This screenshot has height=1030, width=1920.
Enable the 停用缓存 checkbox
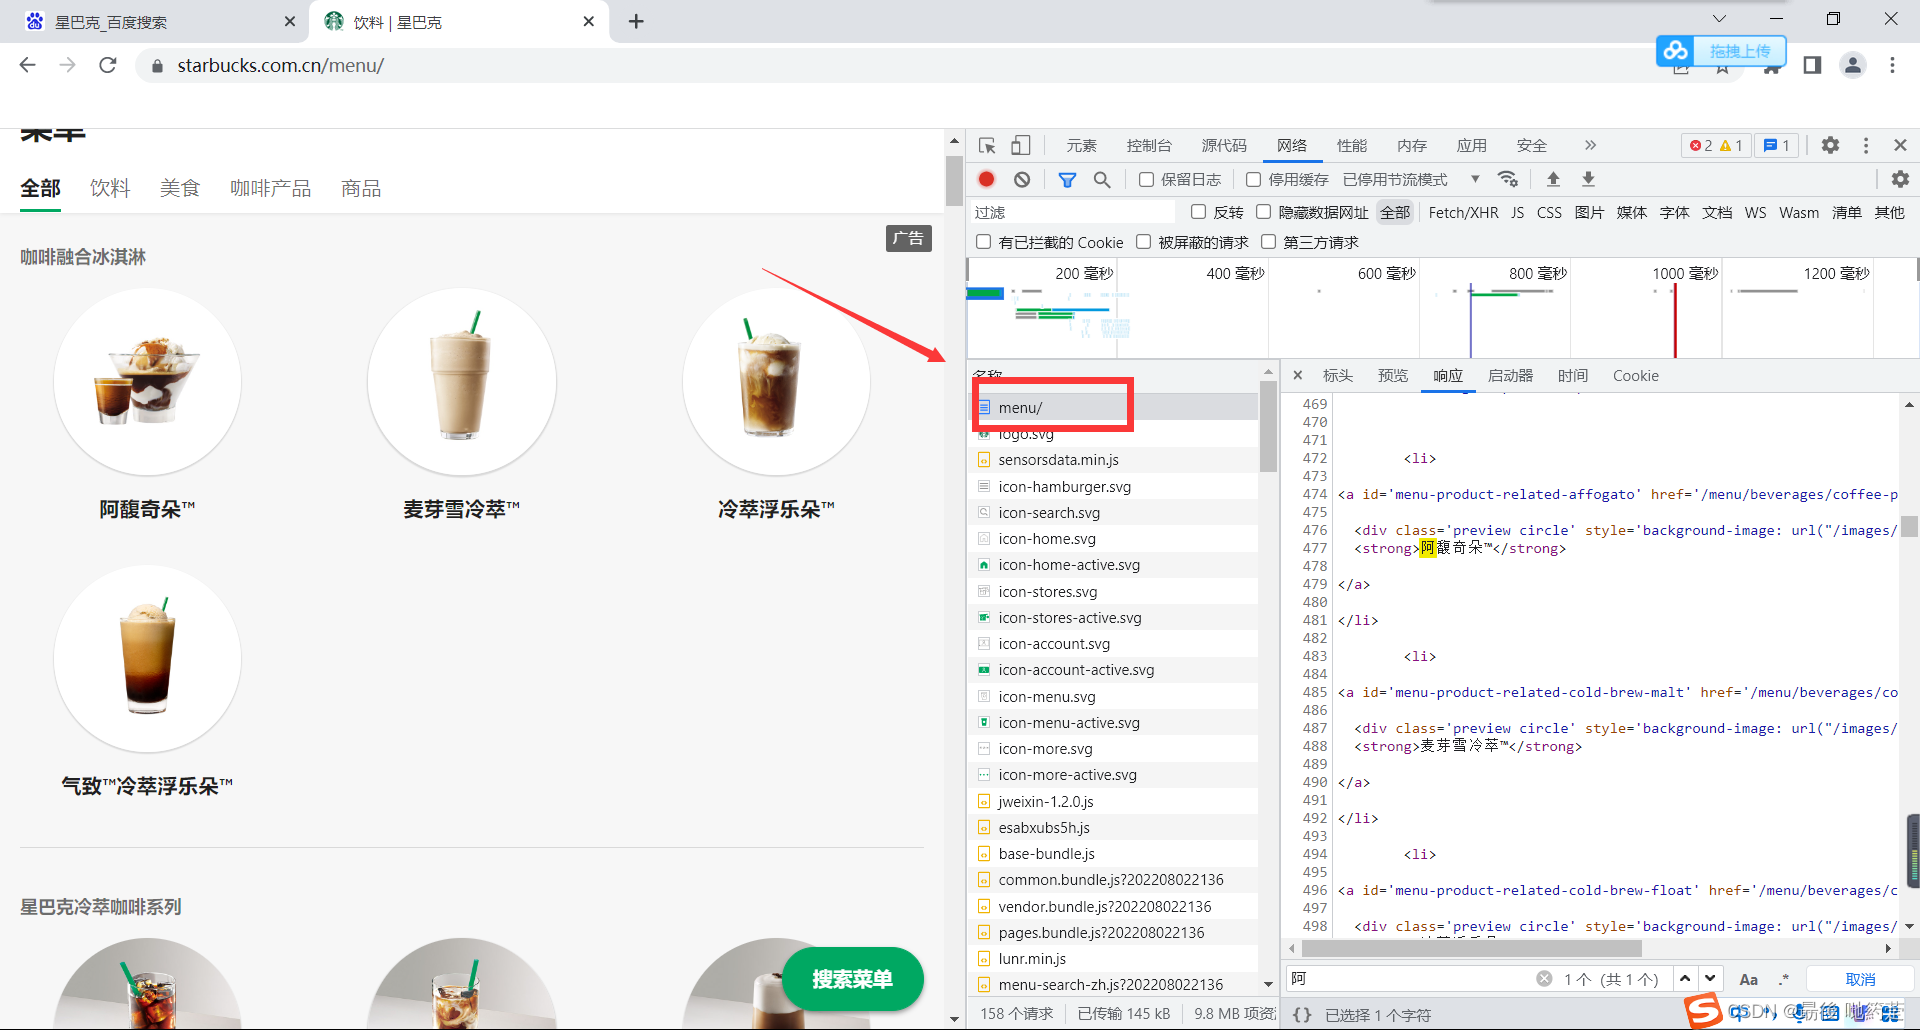1253,180
